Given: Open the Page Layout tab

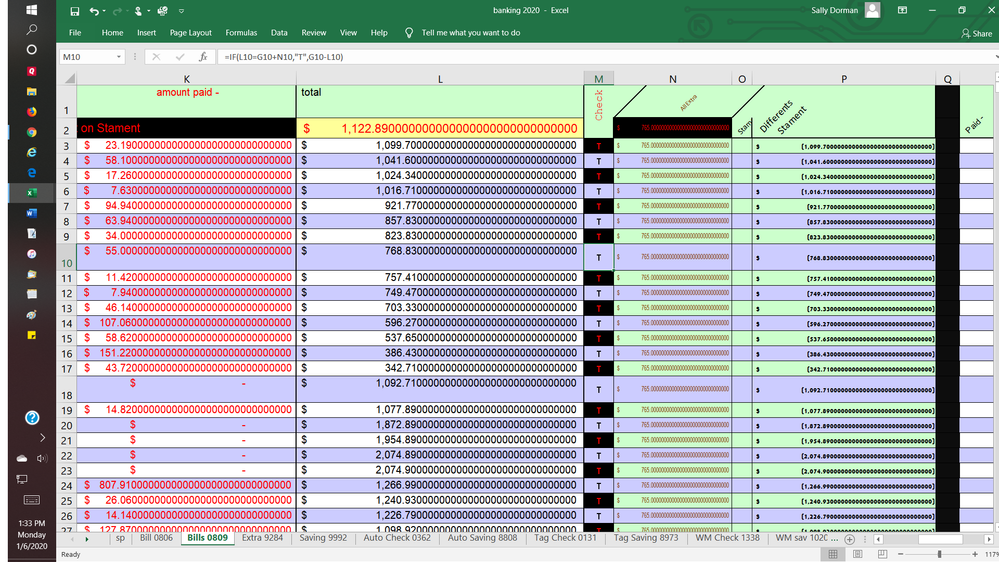Looking at the screenshot, I should point(190,32).
